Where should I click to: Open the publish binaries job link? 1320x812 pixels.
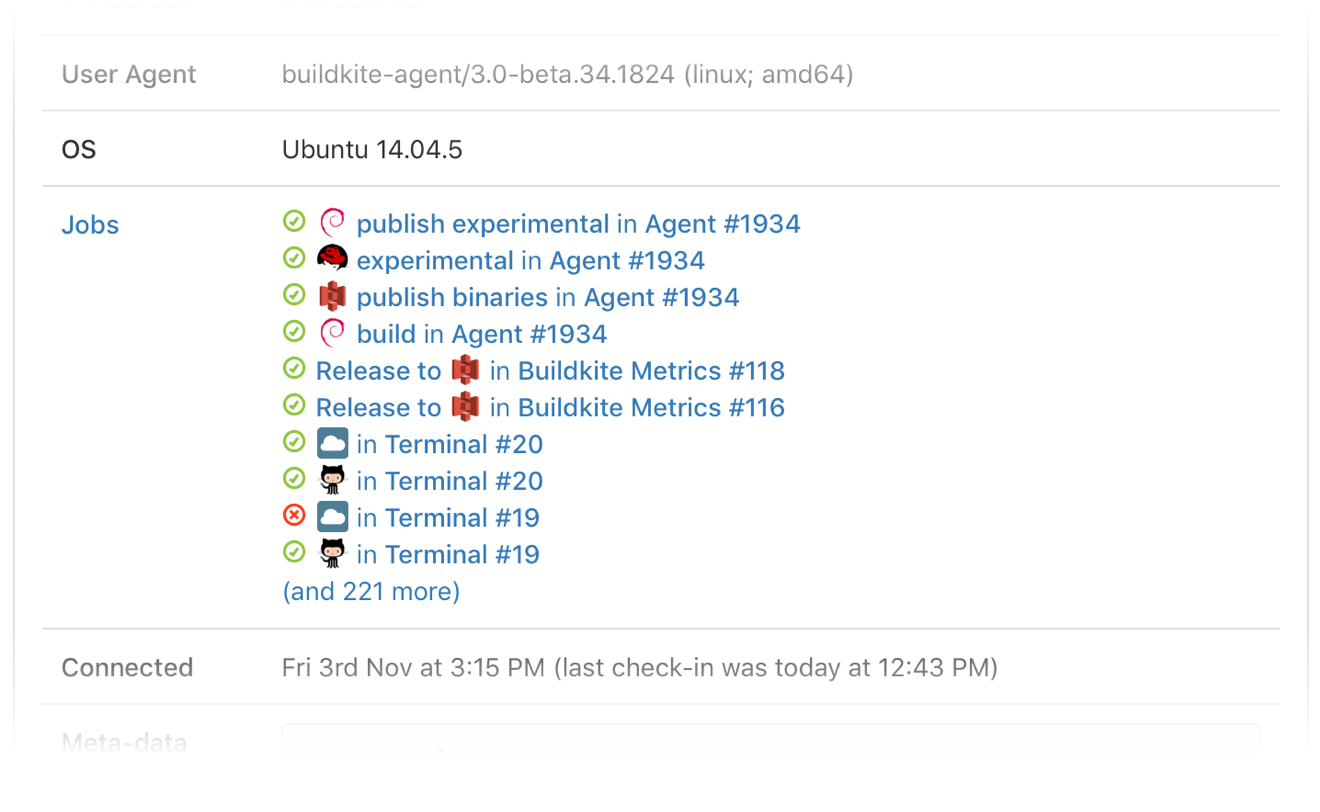click(452, 297)
